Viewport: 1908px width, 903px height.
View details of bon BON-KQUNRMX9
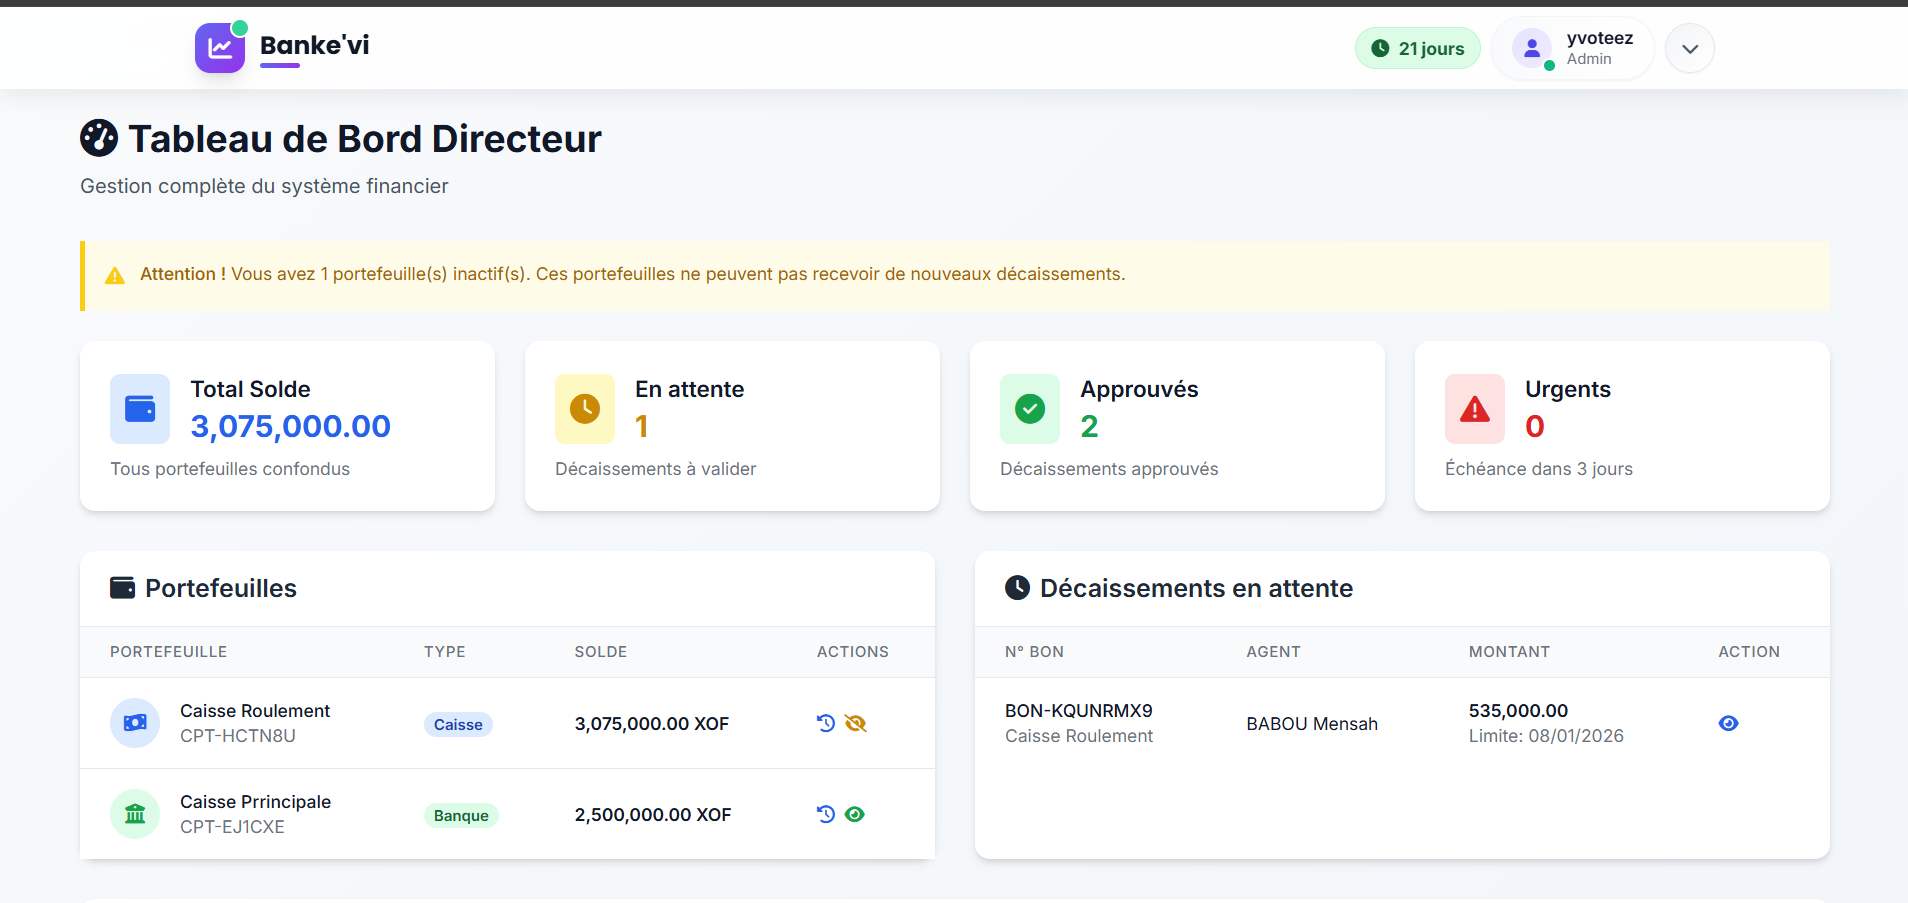click(1728, 723)
